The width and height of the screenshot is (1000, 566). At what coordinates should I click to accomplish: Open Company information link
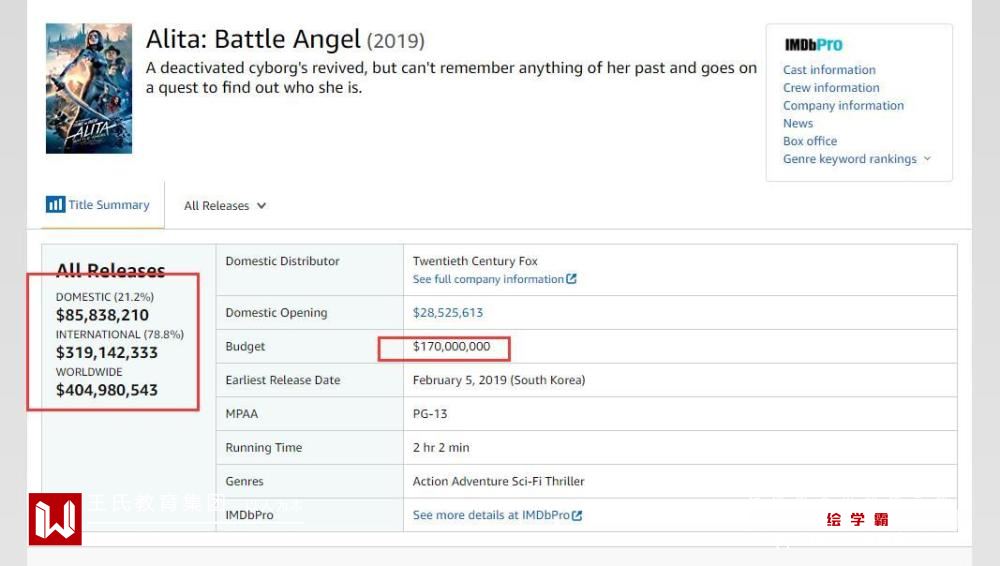[843, 106]
